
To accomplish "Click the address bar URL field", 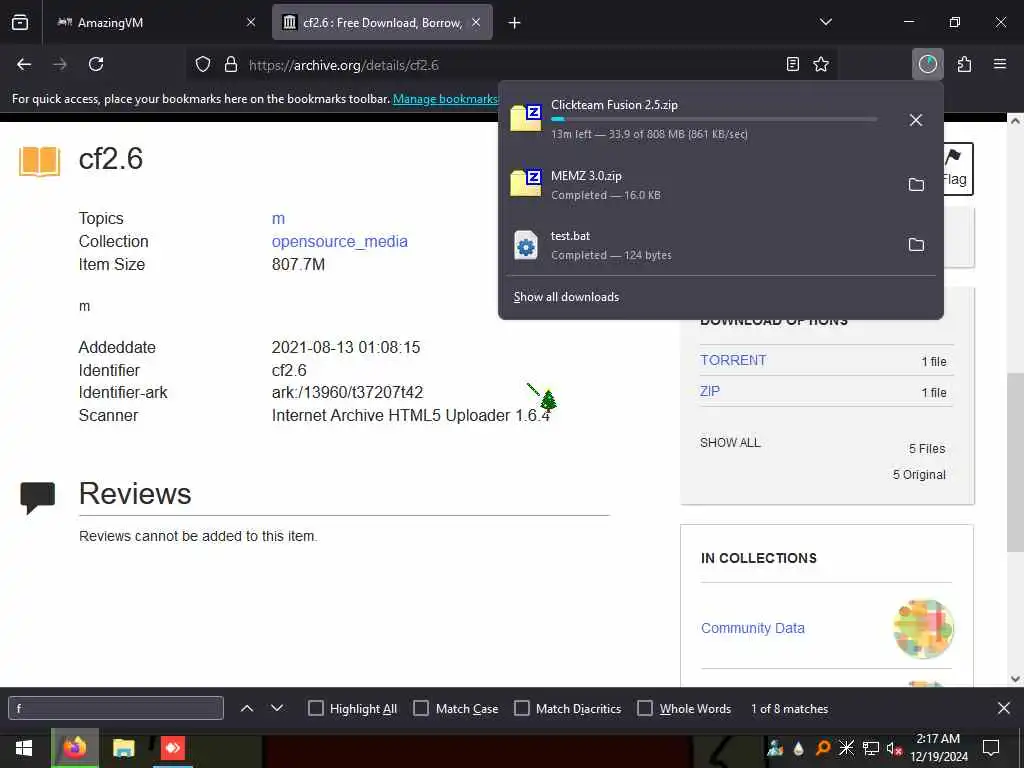I will [x=509, y=65].
